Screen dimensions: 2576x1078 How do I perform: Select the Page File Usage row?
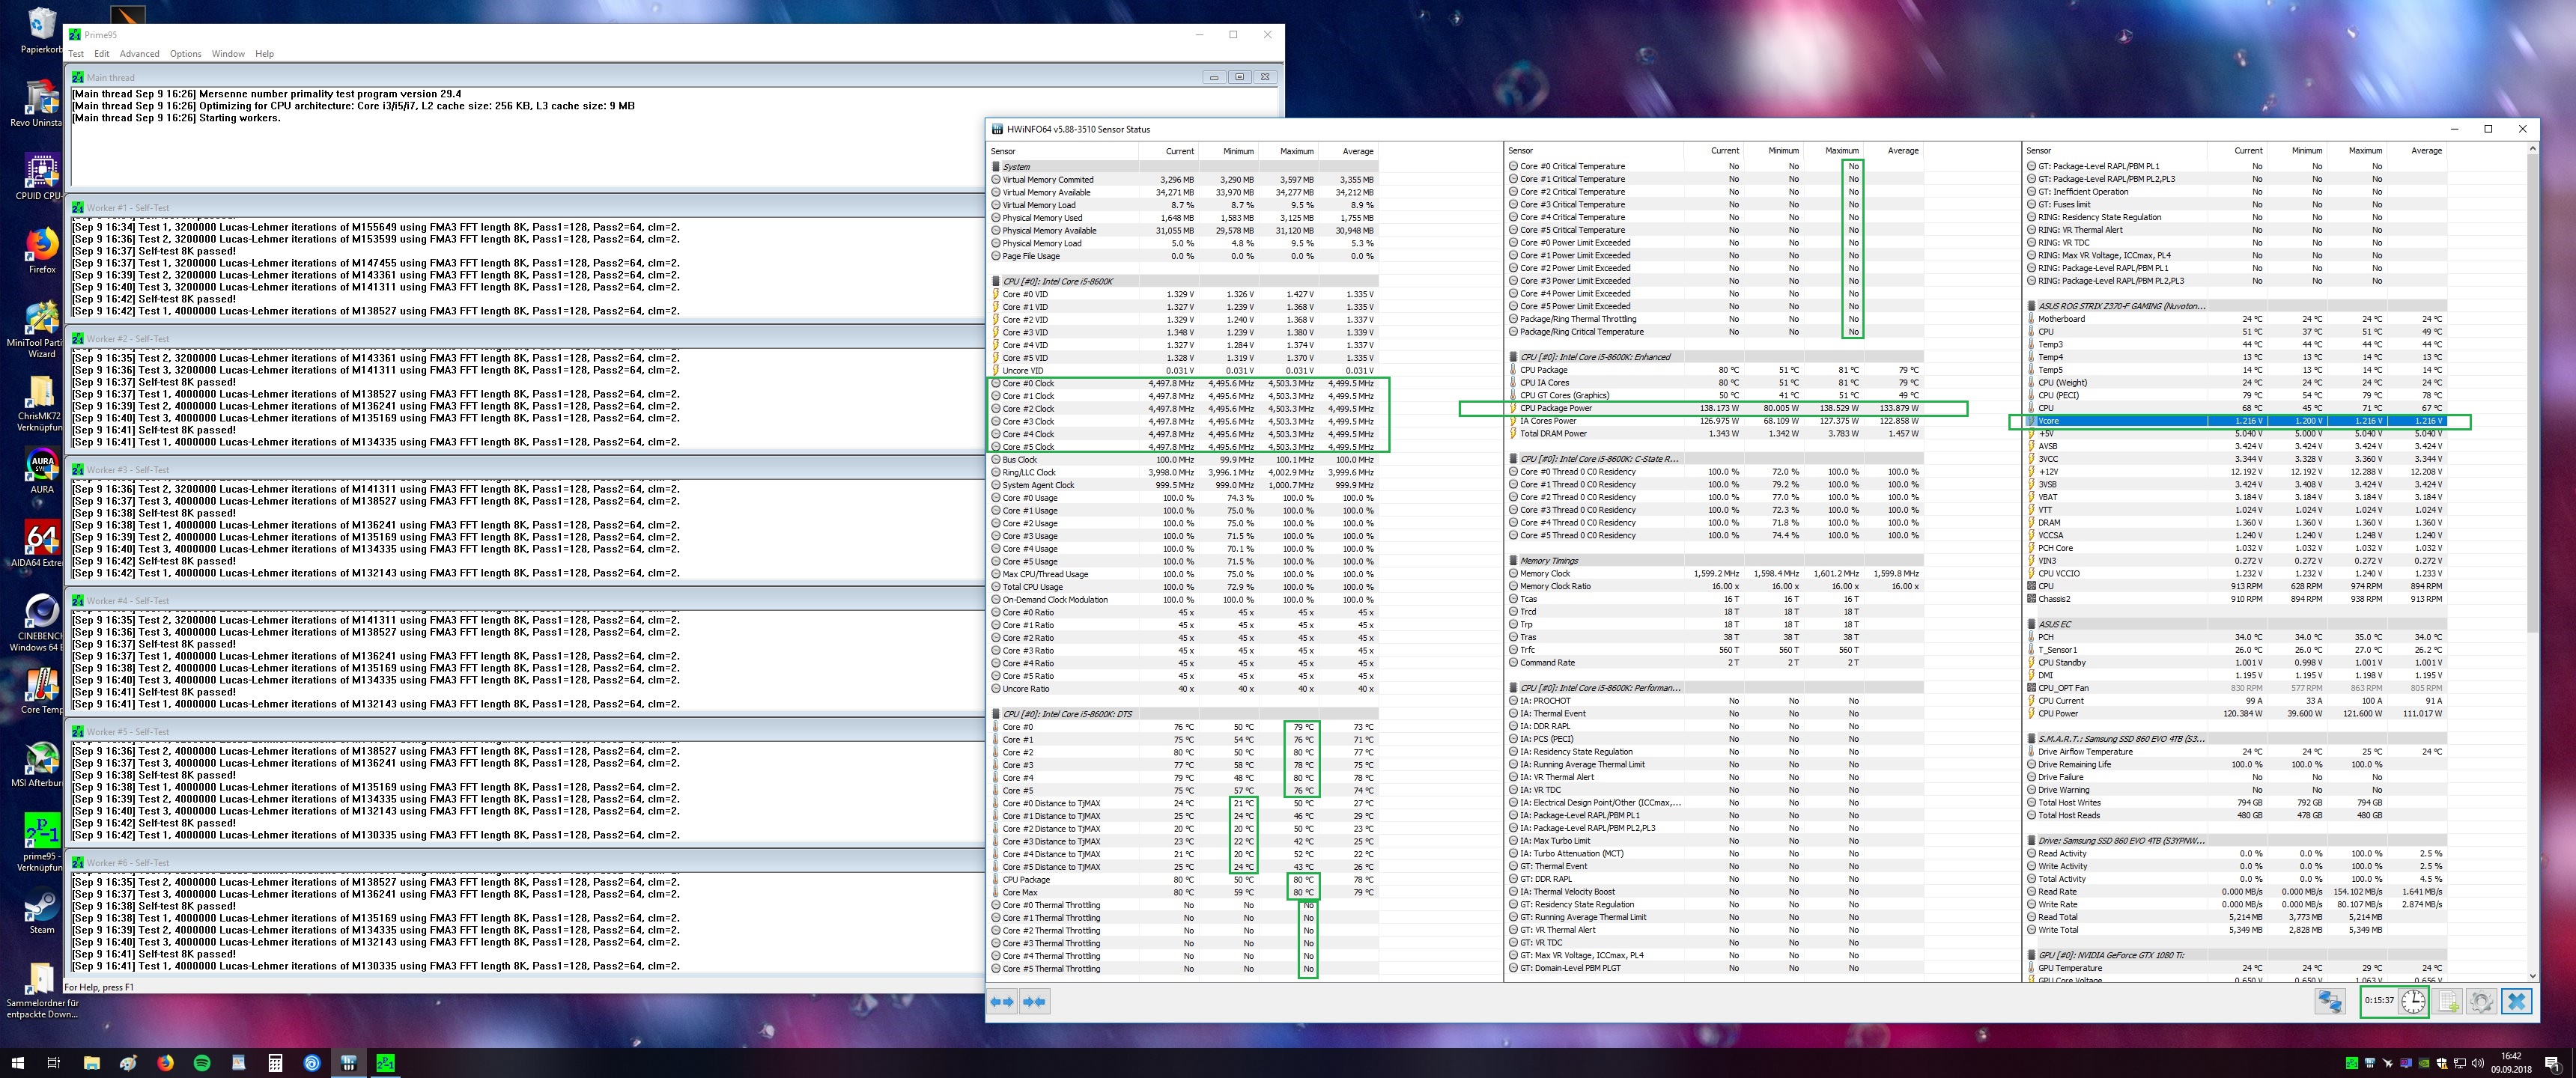point(1184,256)
